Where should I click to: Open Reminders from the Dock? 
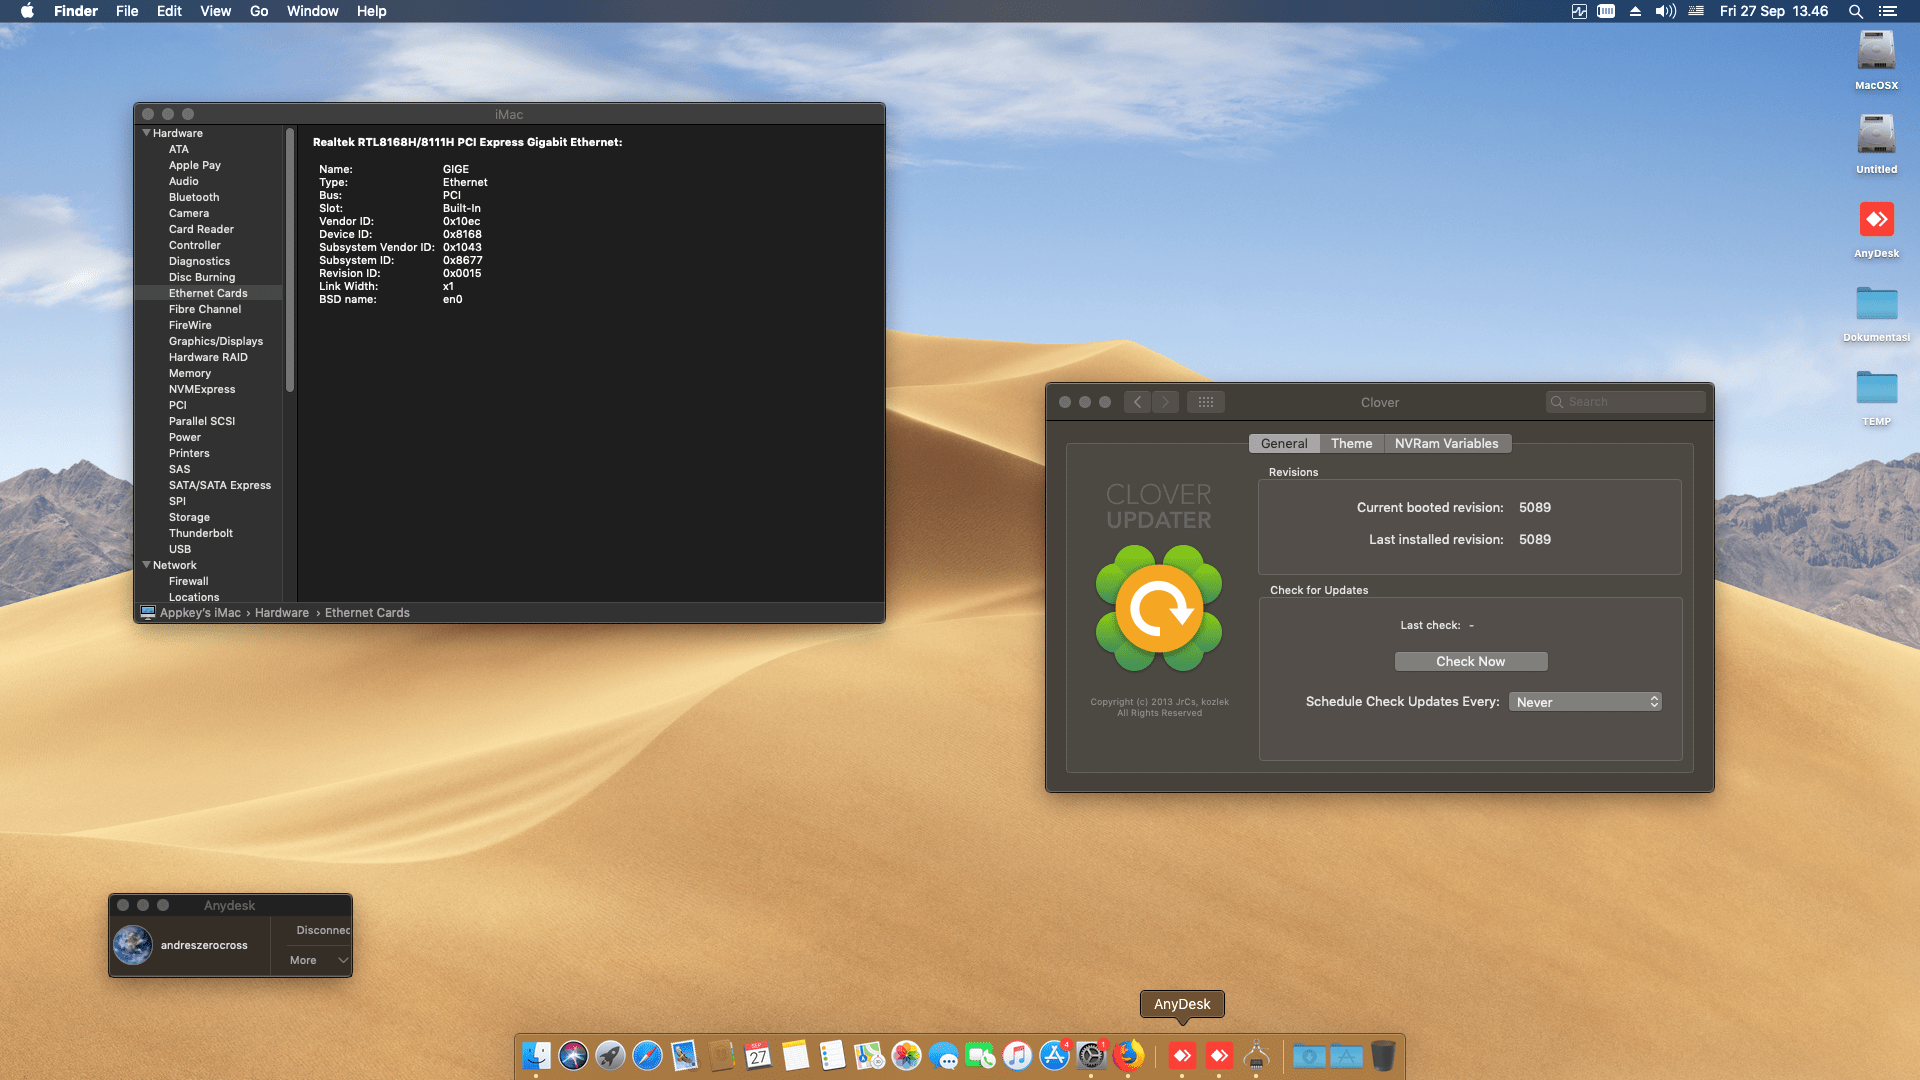click(x=832, y=1055)
